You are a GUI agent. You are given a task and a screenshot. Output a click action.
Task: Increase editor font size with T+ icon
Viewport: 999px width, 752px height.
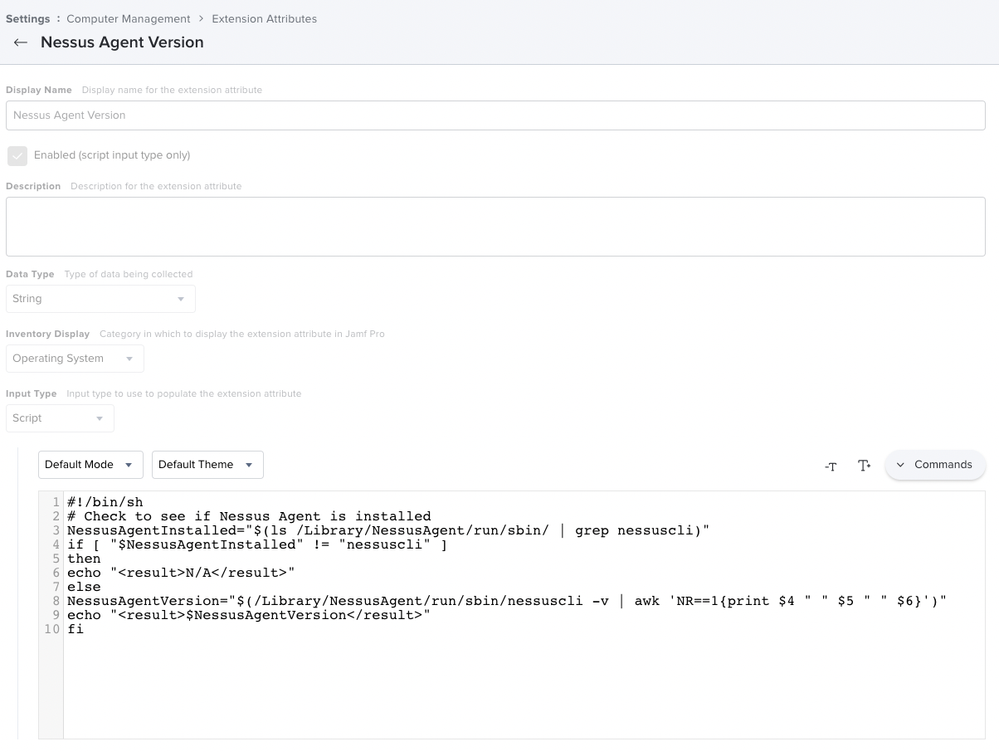[x=864, y=465]
